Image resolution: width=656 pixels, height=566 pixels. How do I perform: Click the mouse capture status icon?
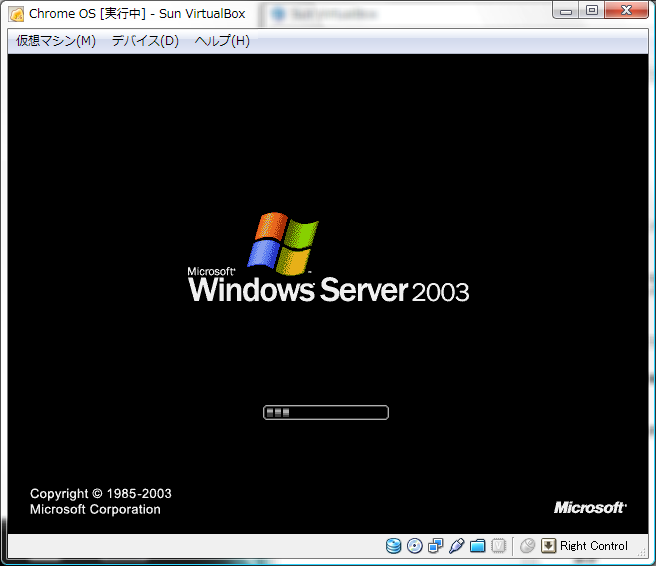[528, 546]
